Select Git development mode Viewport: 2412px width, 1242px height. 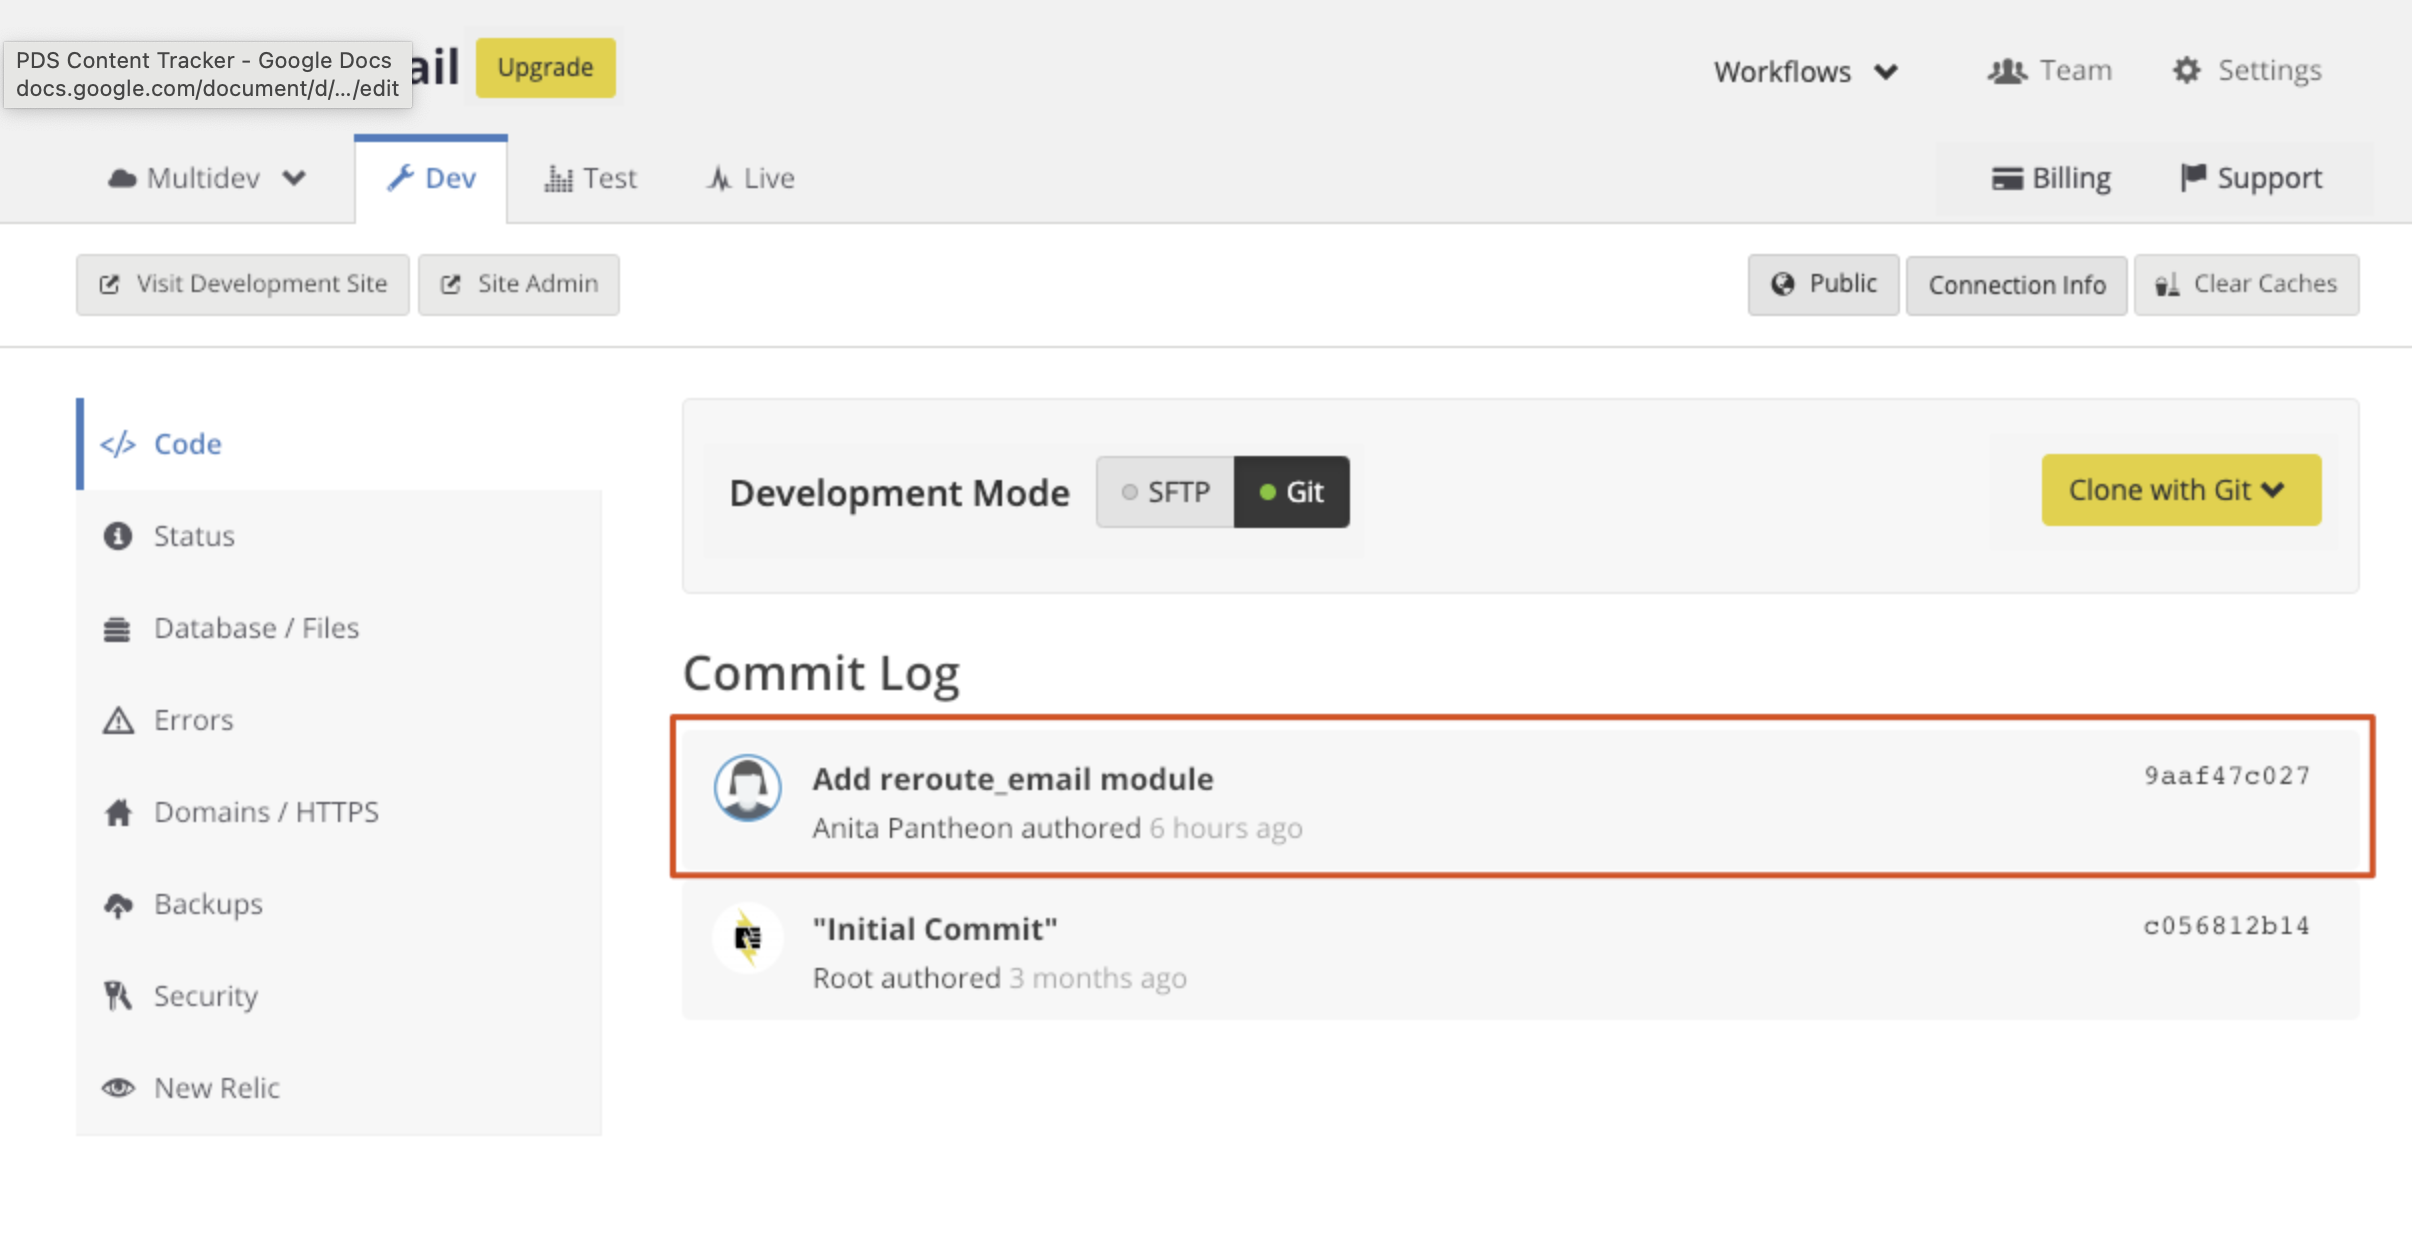(1292, 491)
